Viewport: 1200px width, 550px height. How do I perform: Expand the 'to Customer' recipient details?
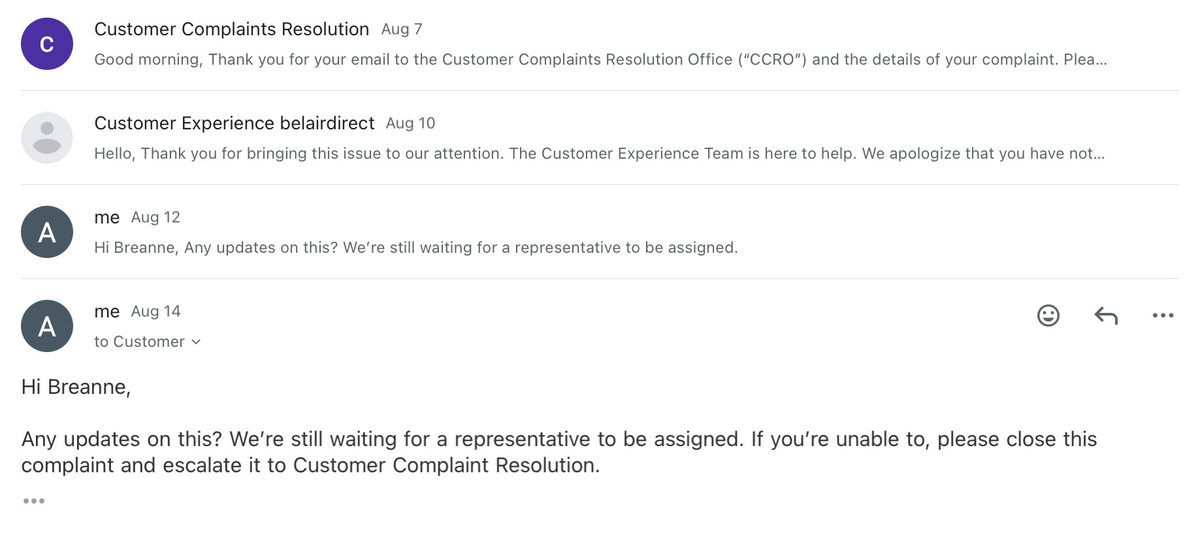148,341
